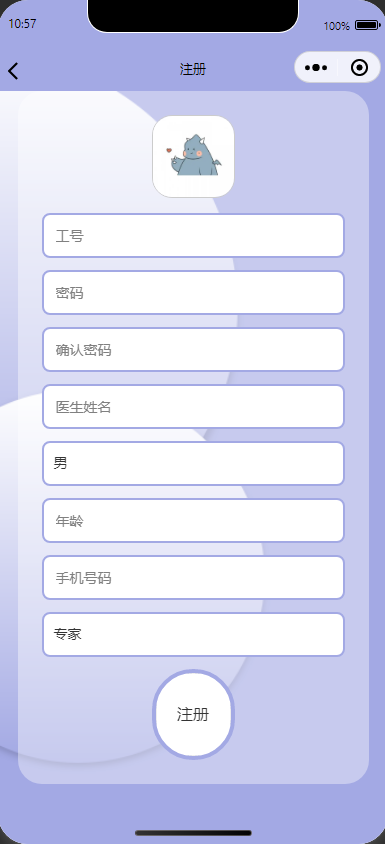Focus the 工号 input field
This screenshot has height=844, width=385.
(193, 236)
